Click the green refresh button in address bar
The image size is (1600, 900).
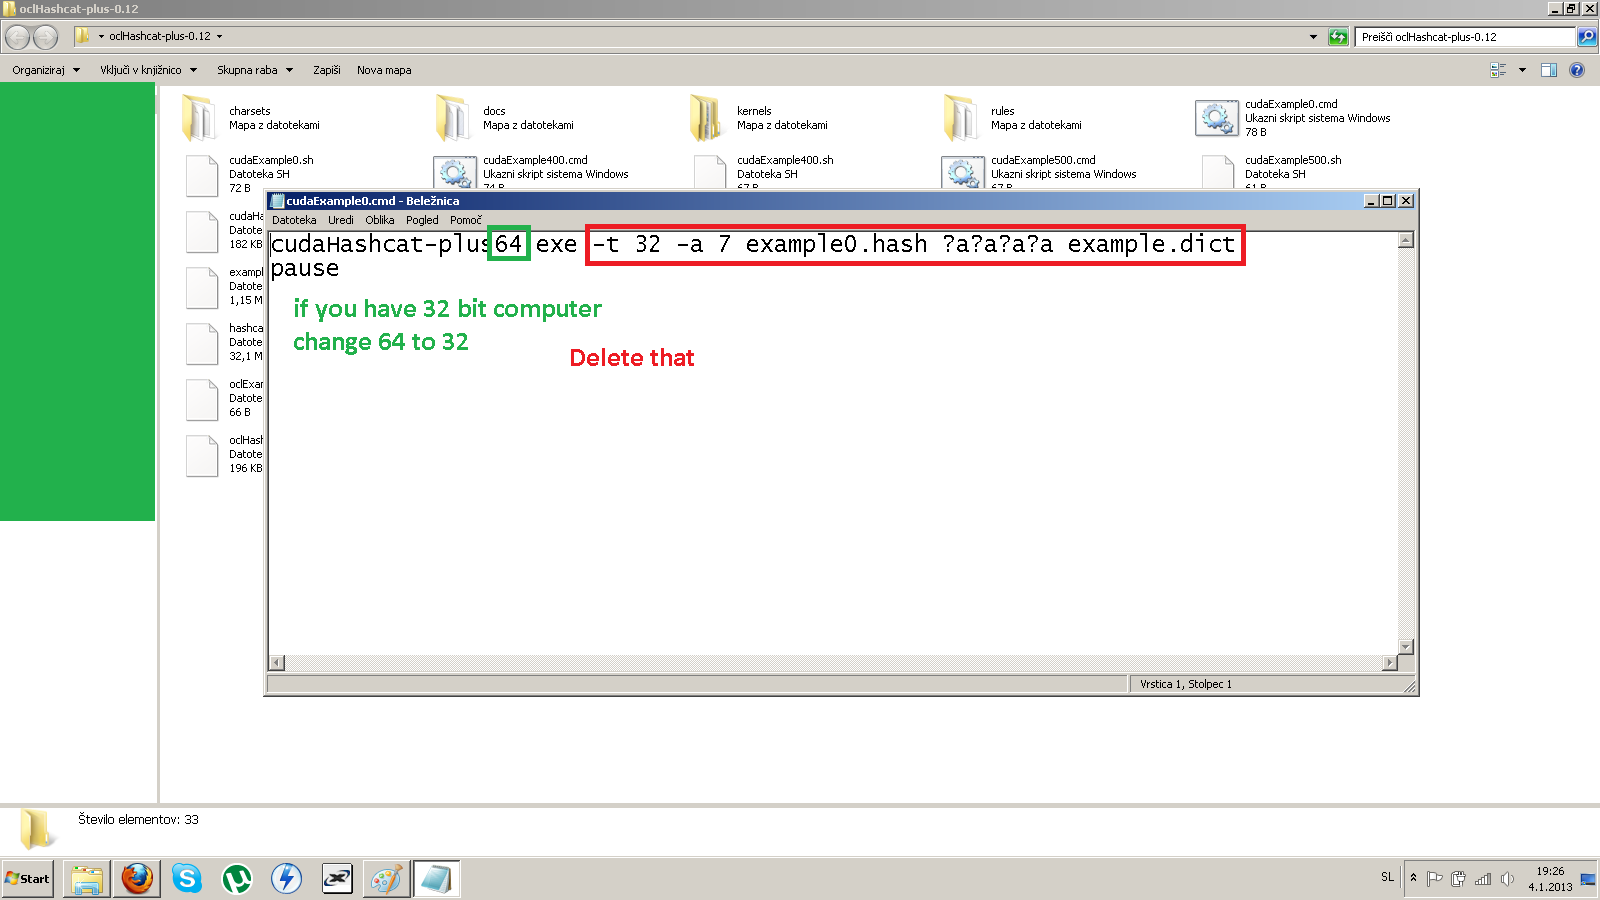coord(1338,37)
